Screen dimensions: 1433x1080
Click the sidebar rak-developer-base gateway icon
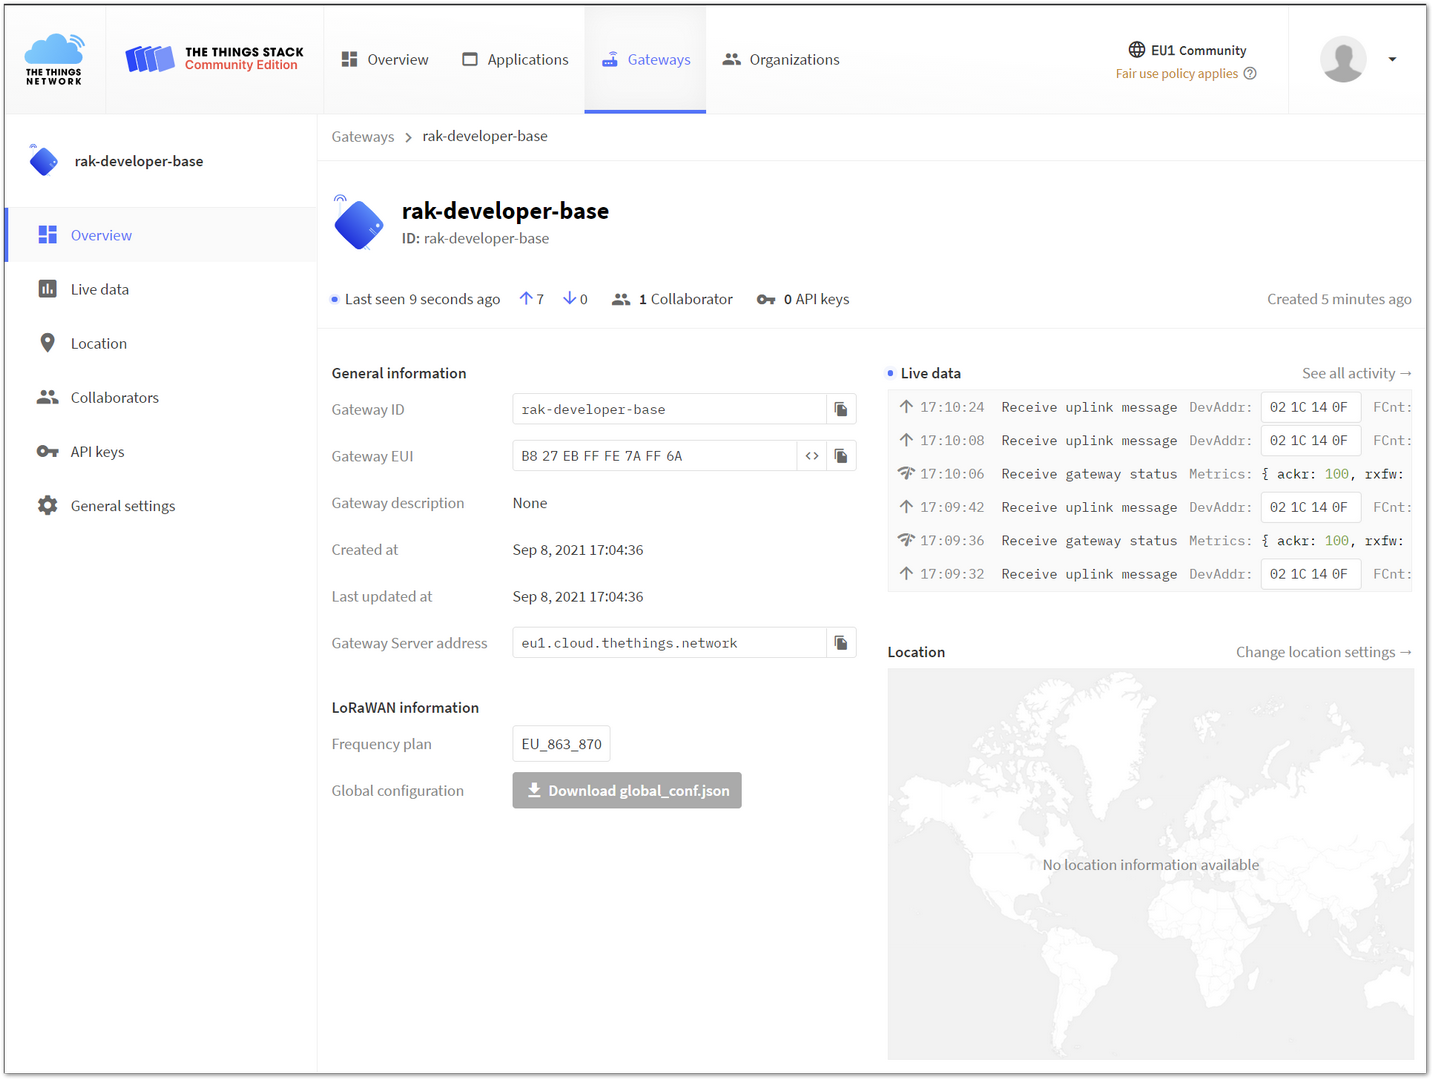click(43, 160)
